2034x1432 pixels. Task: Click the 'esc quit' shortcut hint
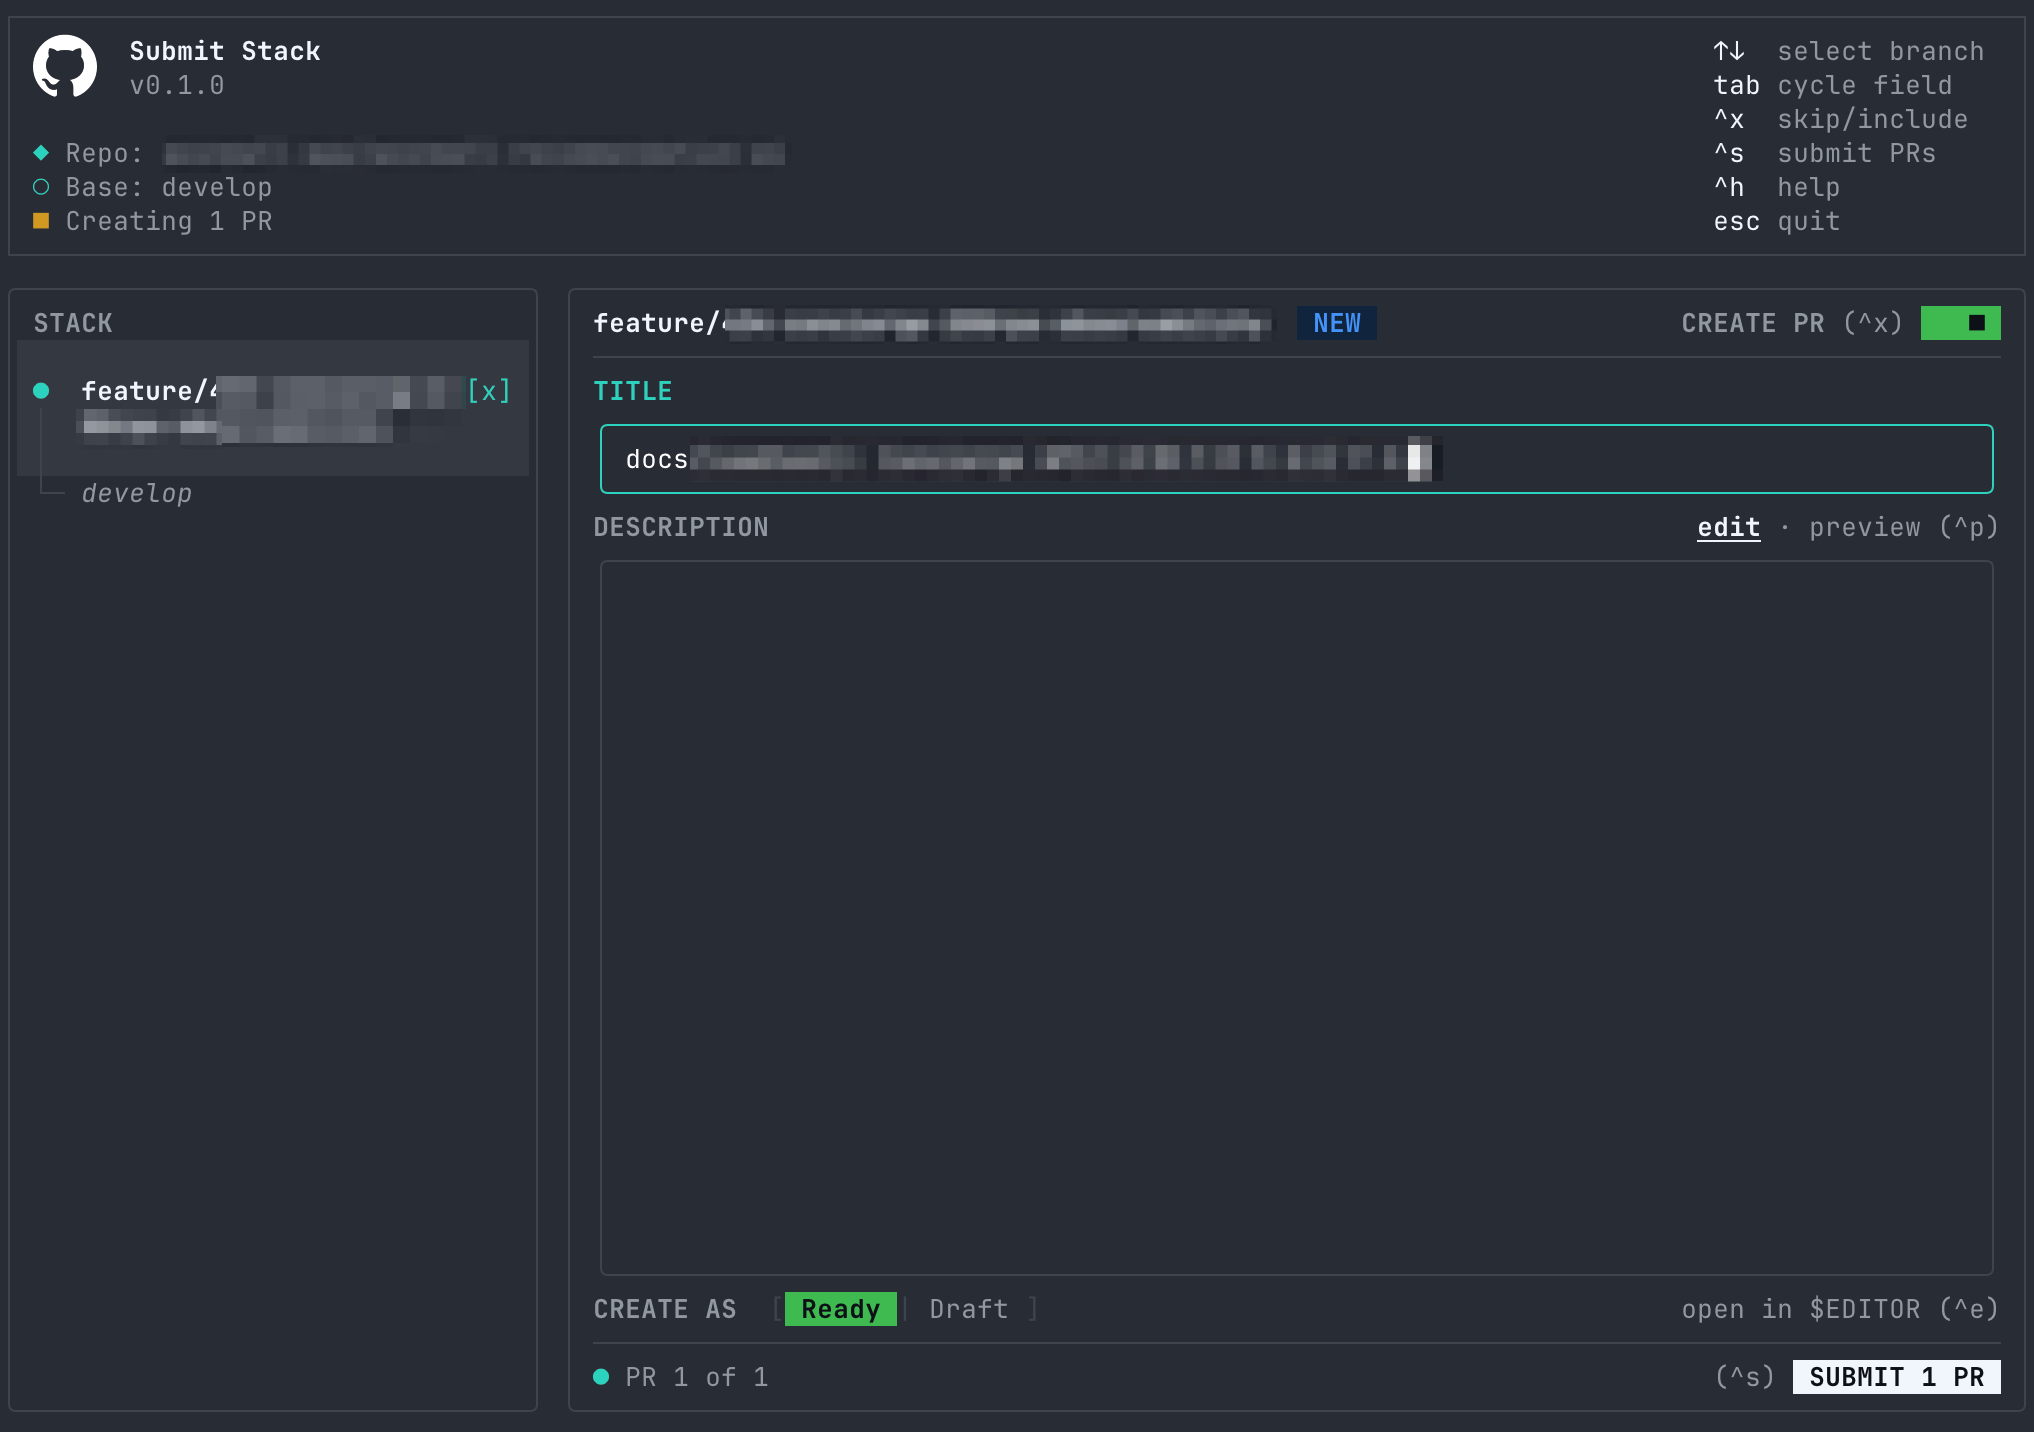click(1777, 221)
